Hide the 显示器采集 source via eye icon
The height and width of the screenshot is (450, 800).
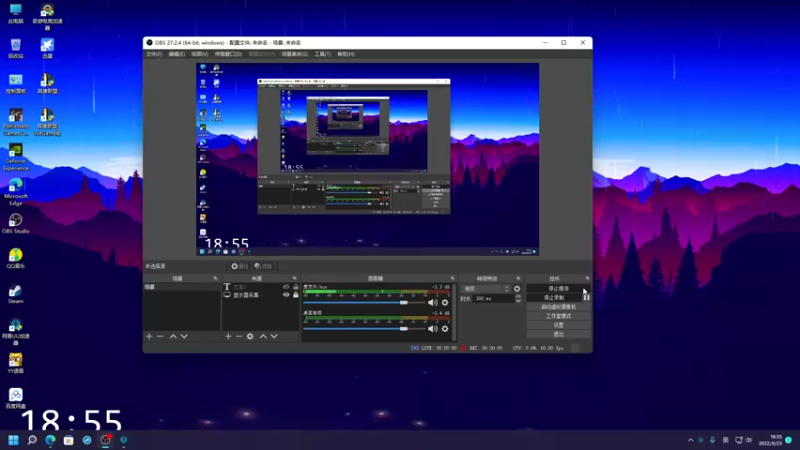pyautogui.click(x=286, y=295)
